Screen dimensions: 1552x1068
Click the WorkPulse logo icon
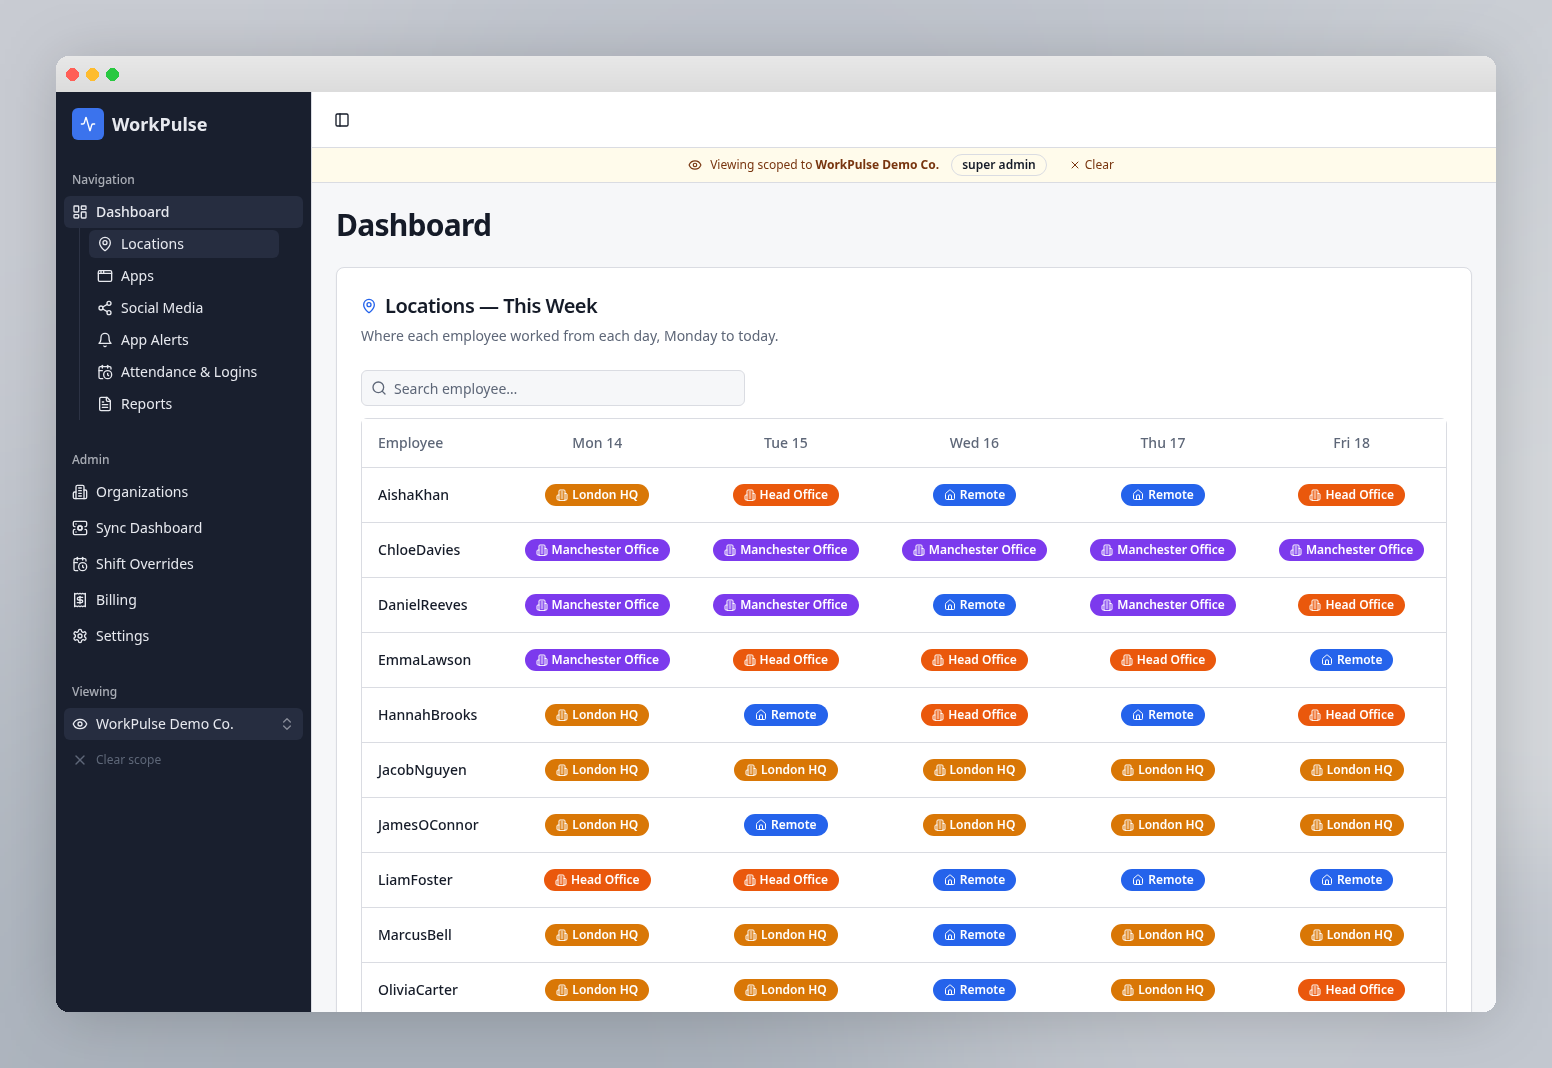88,124
